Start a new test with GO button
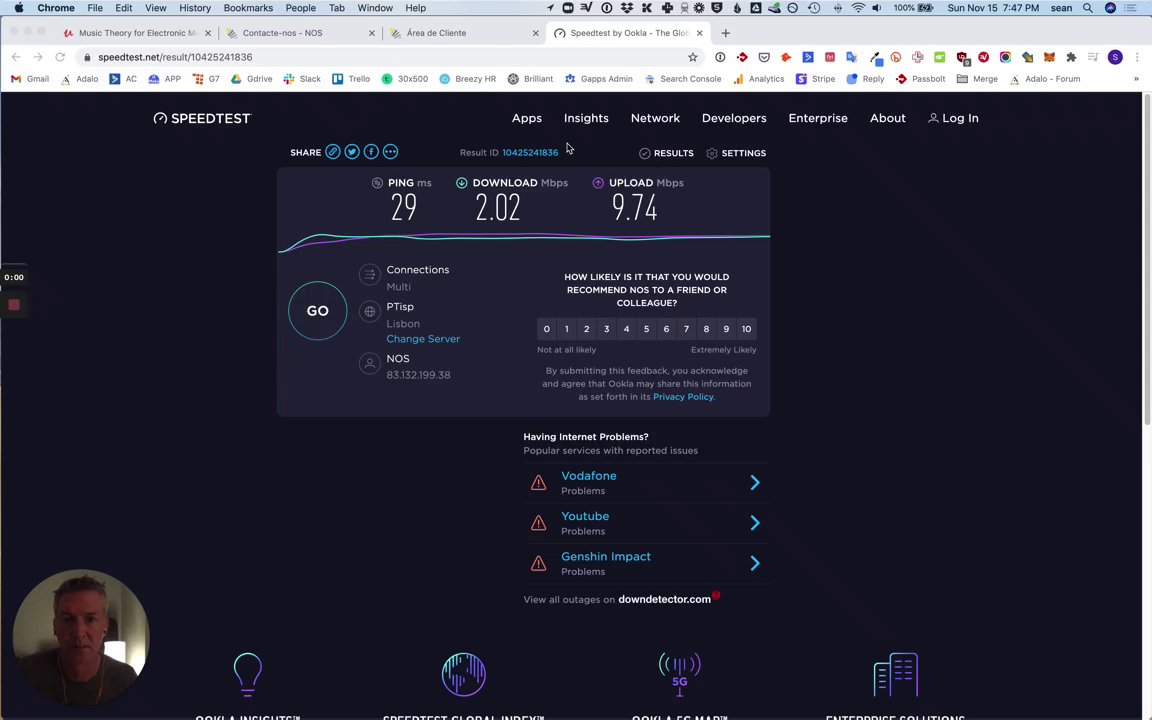This screenshot has height=720, width=1152. 317,311
